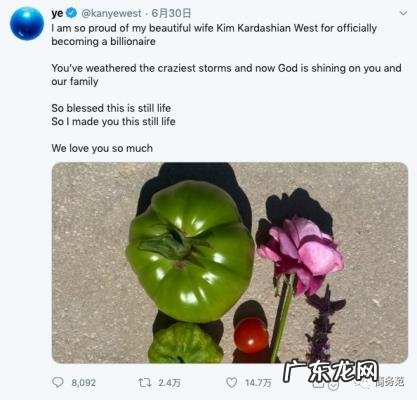Viewport: 417px width, 400px height.
Task: Click the 14.7万 likes count
Action: coord(258,383)
